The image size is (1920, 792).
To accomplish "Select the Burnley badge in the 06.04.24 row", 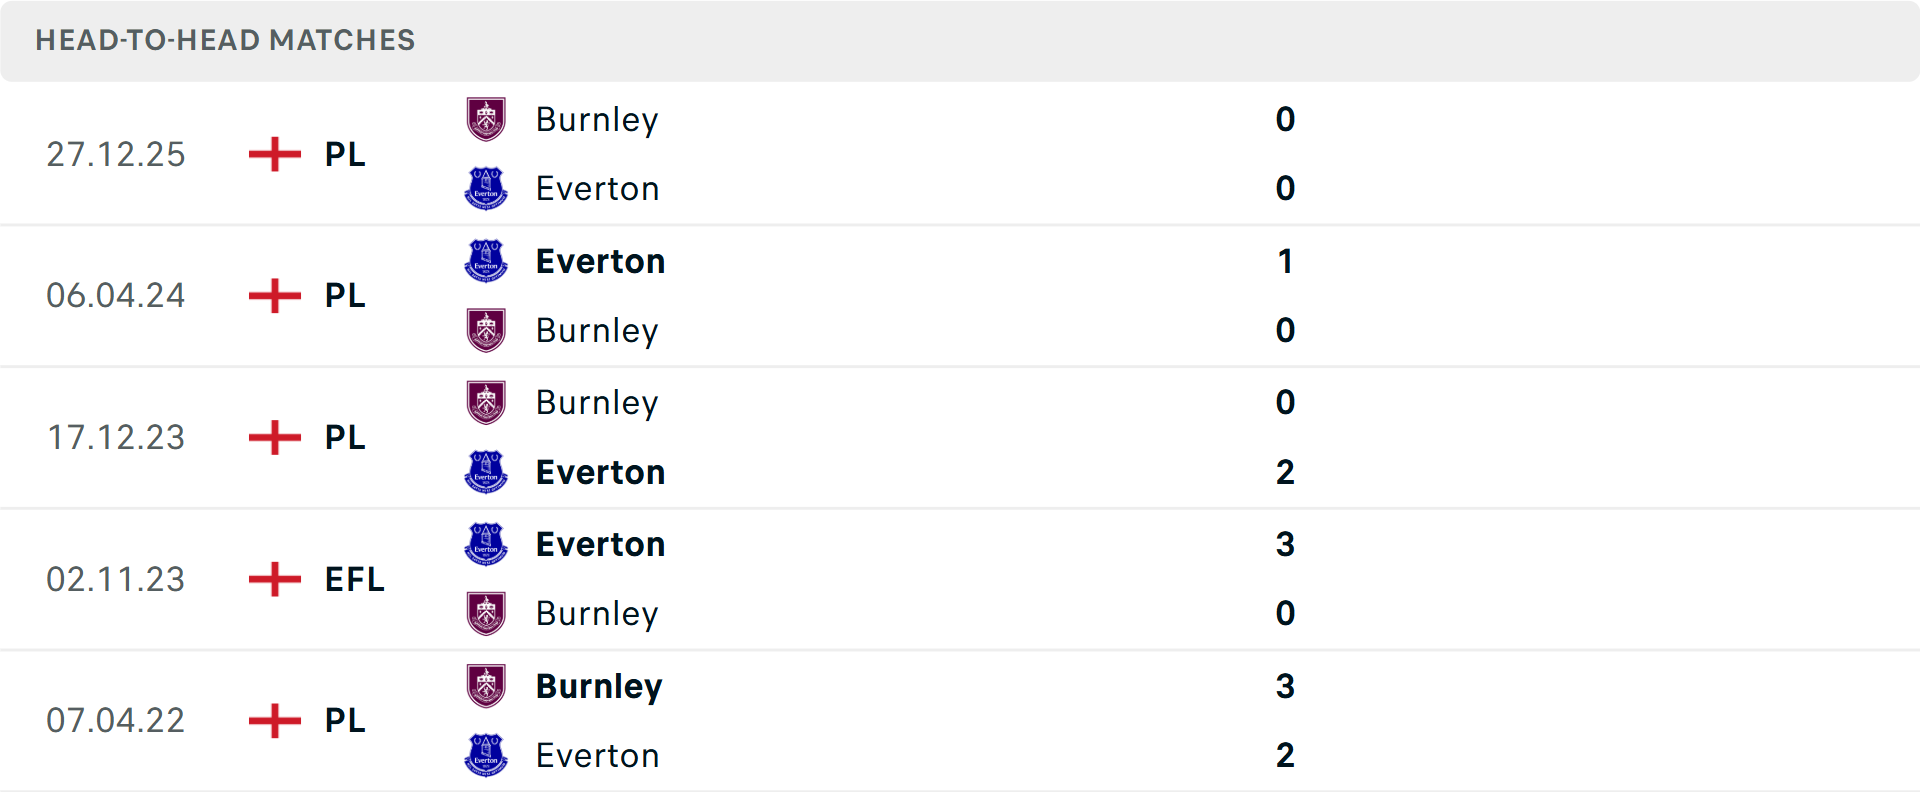I will click(487, 330).
